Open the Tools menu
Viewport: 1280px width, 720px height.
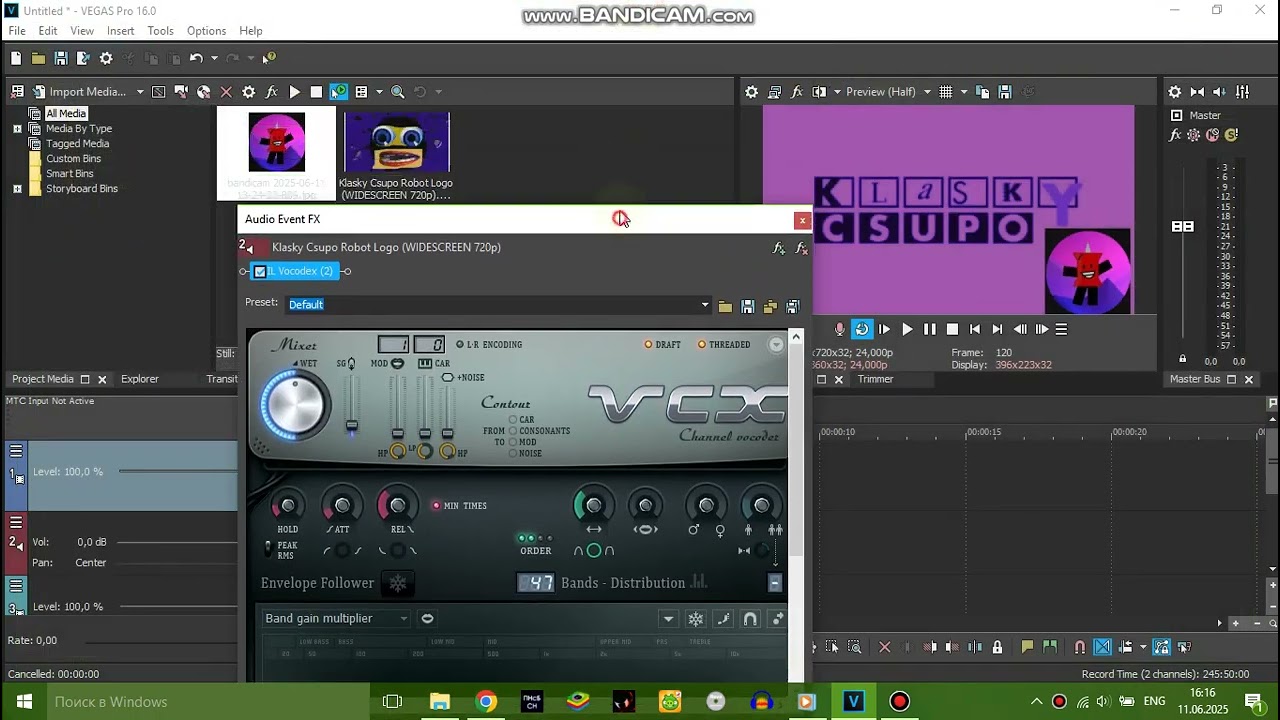coord(161,31)
